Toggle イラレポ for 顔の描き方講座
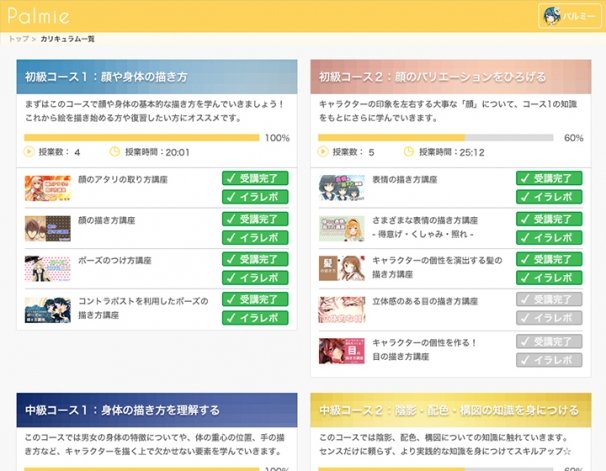 point(255,238)
